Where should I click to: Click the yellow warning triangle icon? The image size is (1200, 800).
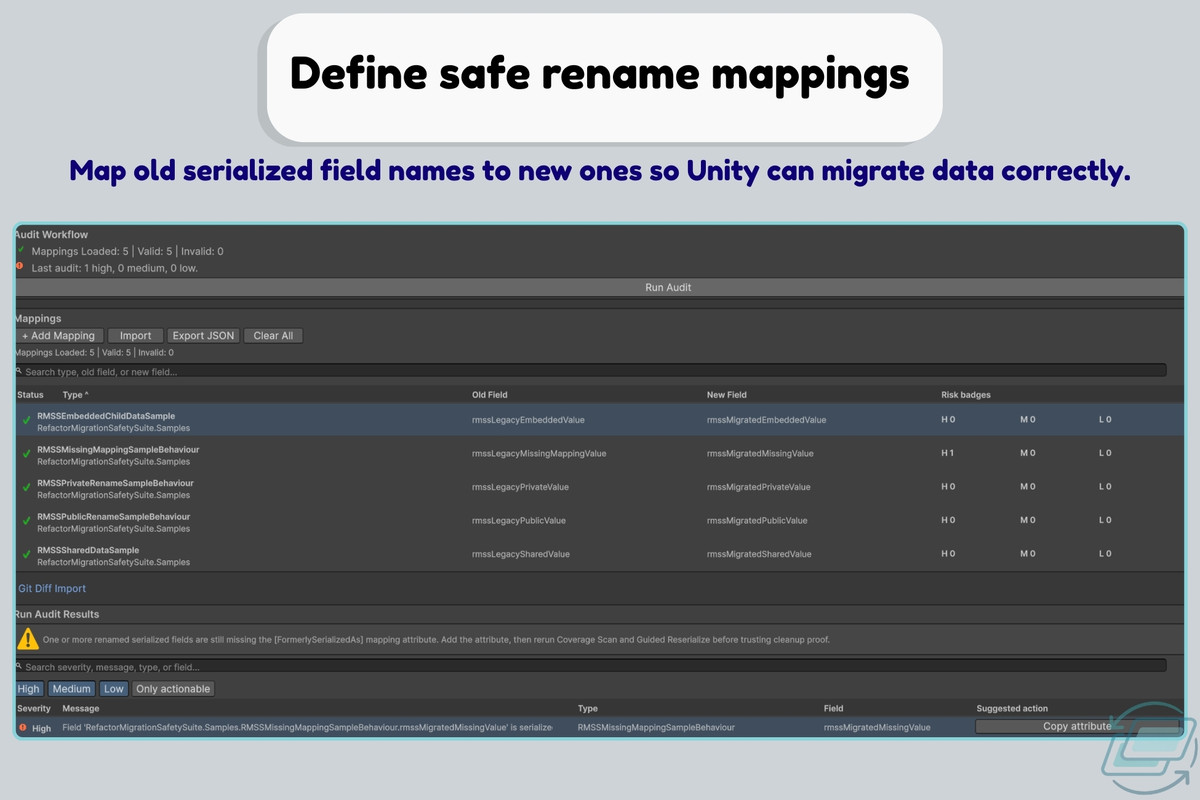(28, 639)
